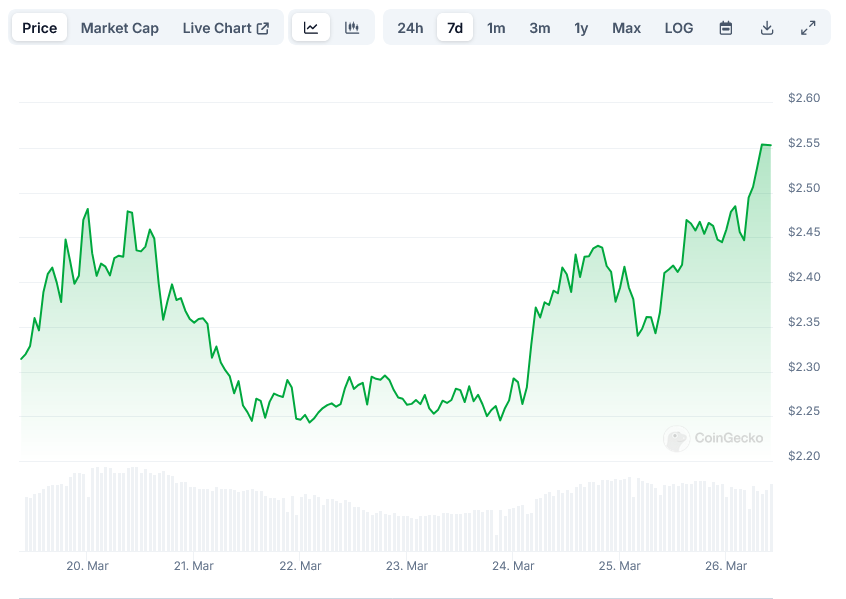Set time range to 24h

click(x=410, y=28)
